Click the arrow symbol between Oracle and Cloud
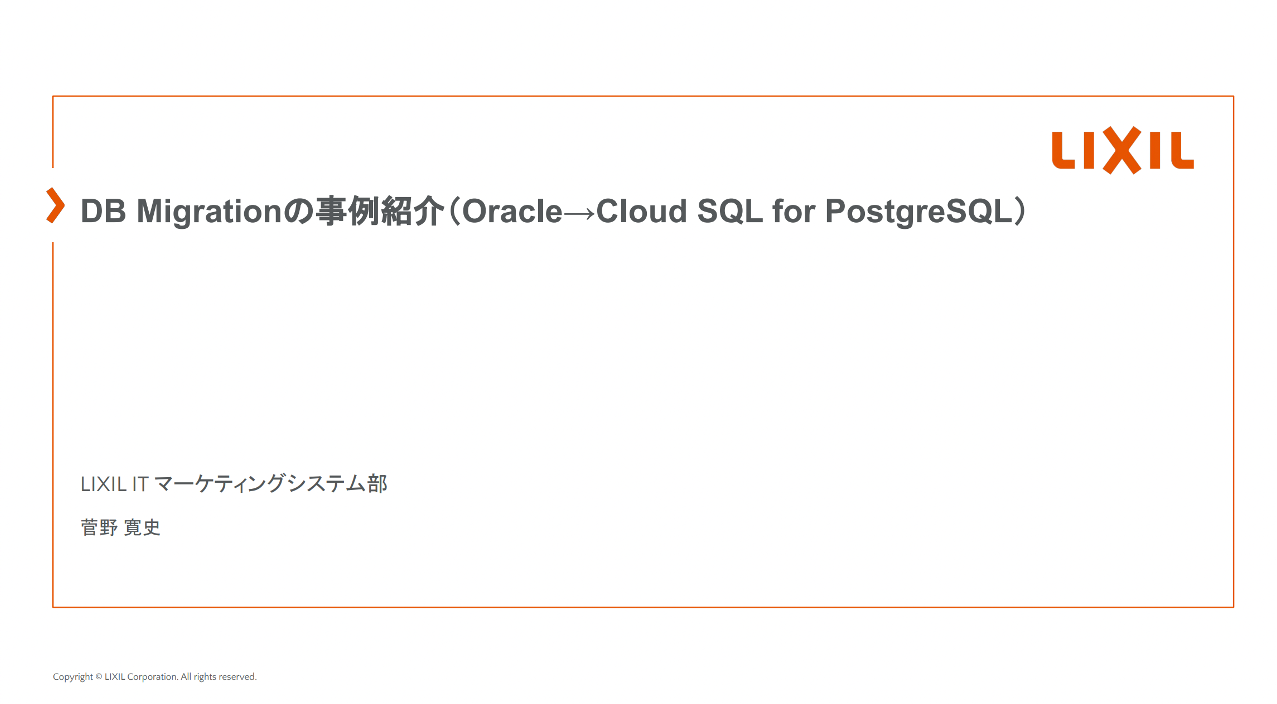The height and width of the screenshot is (704, 1277). point(579,212)
